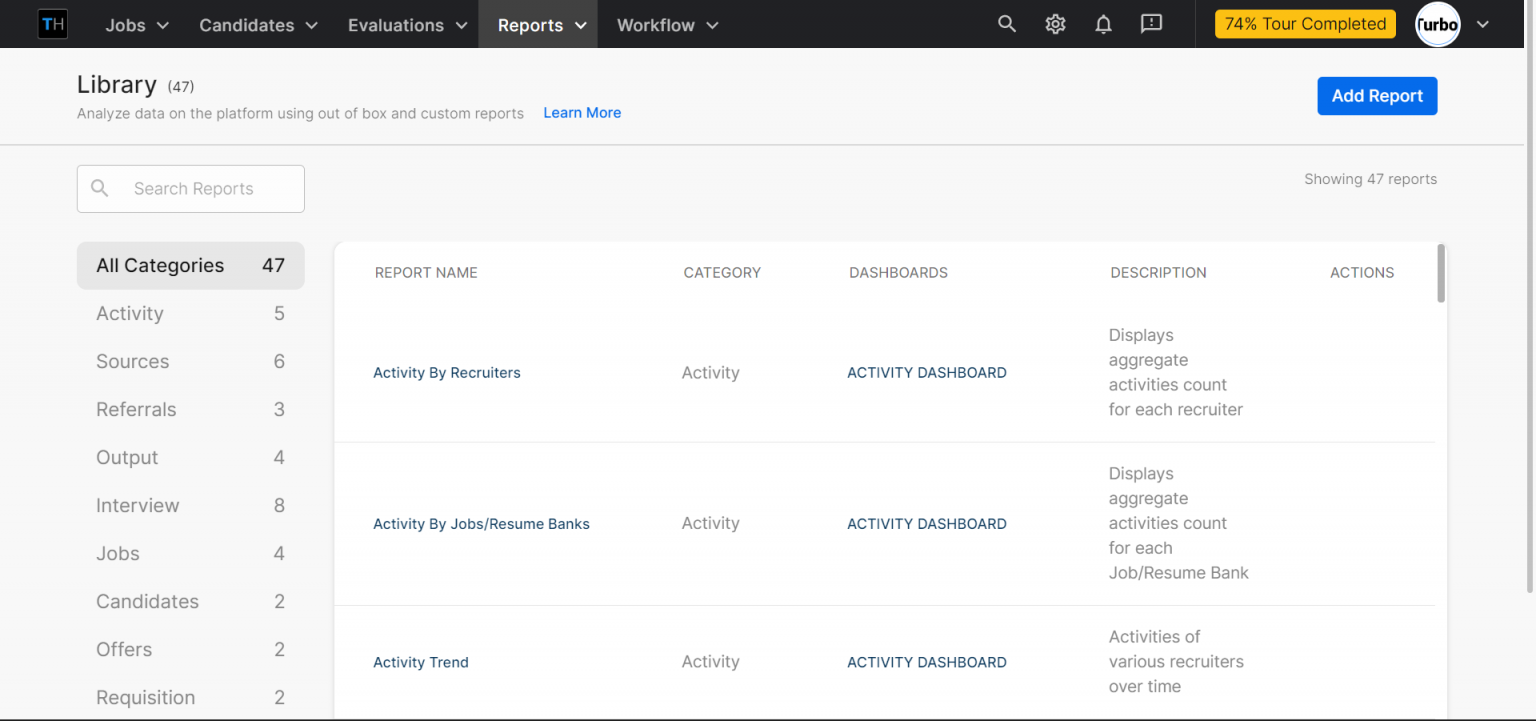Click the Turbo profile avatar
The width and height of the screenshot is (1536, 721).
coord(1437,25)
